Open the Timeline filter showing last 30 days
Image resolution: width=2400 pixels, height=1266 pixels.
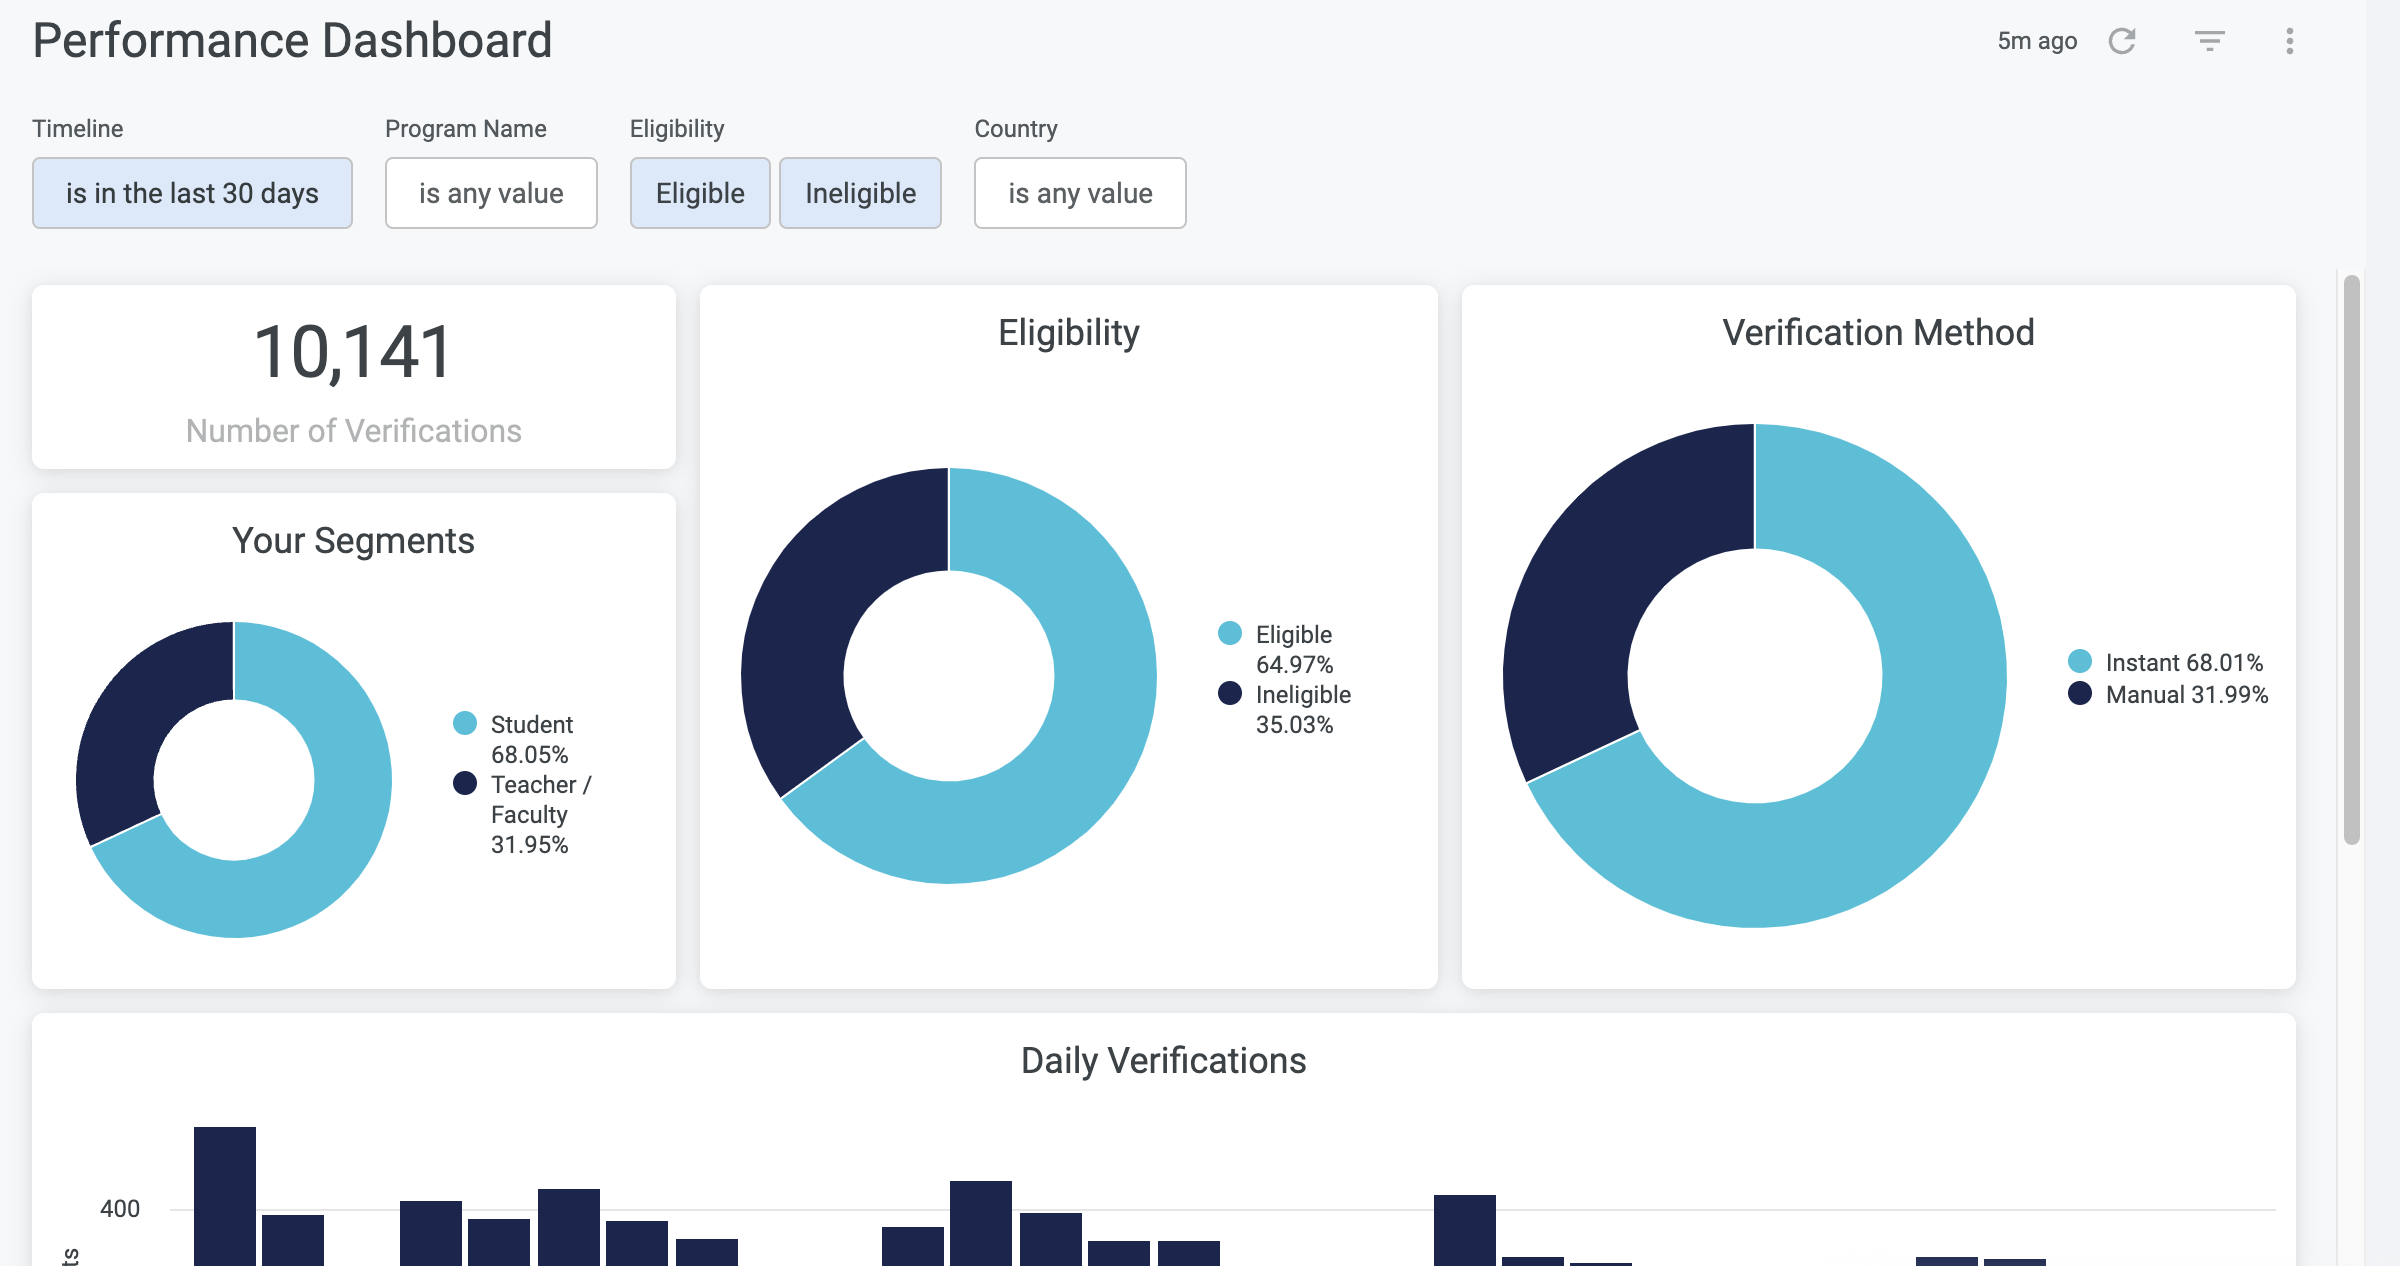point(192,193)
